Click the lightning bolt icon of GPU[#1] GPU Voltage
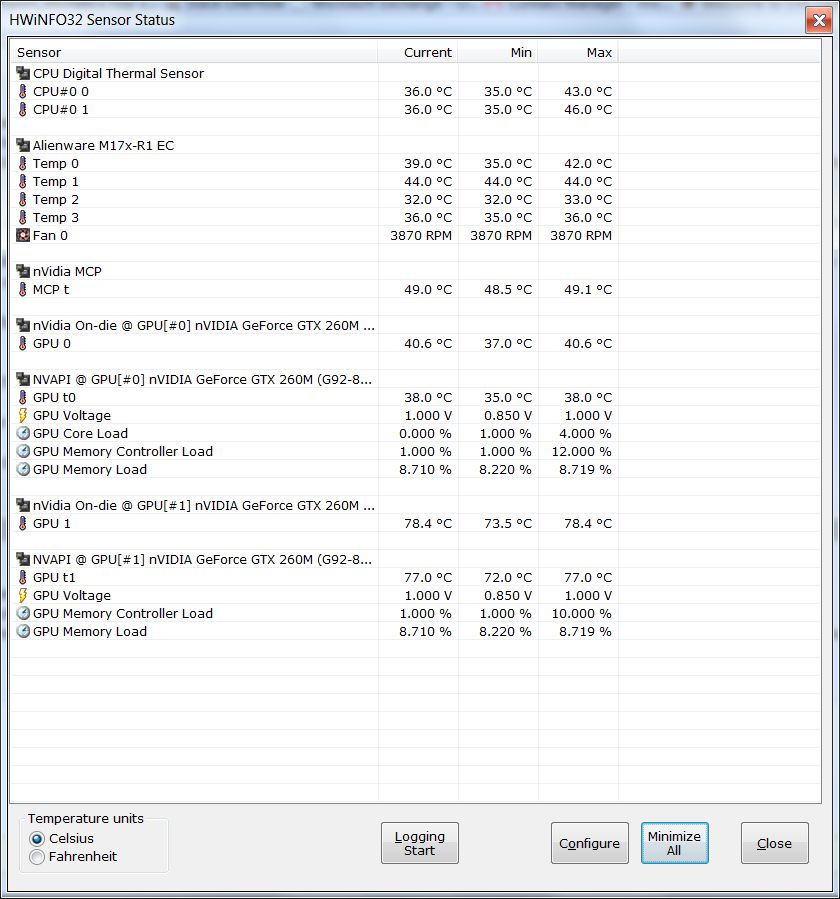 23,595
